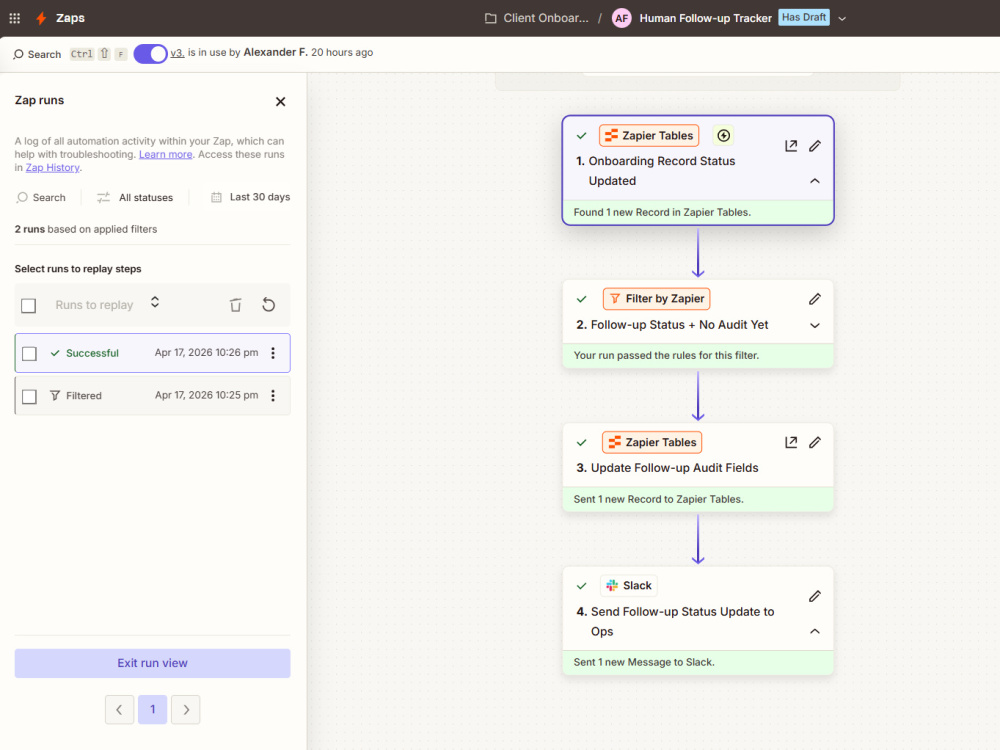Select page 1 of runs
The width and height of the screenshot is (1000, 750).
(152, 709)
